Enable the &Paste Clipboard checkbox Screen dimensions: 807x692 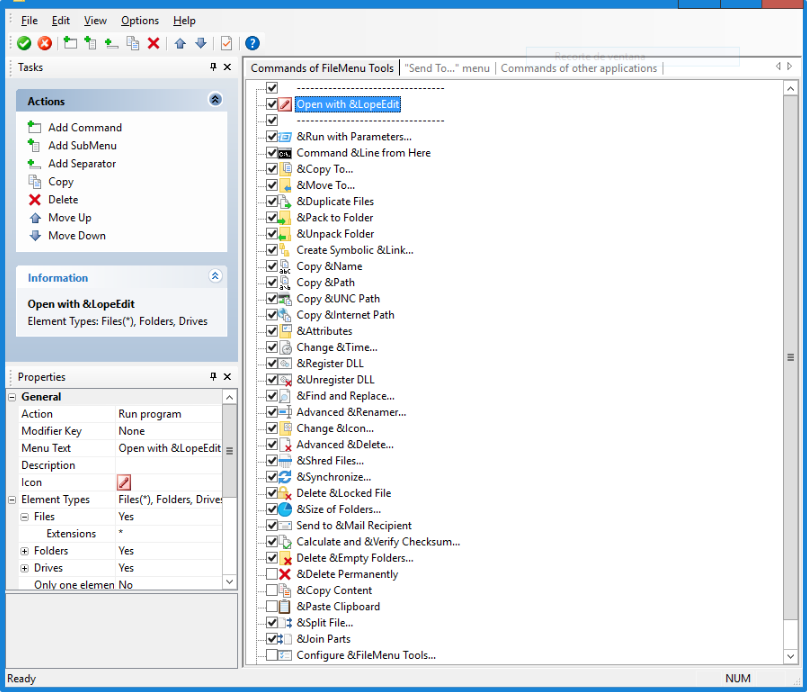click(272, 606)
